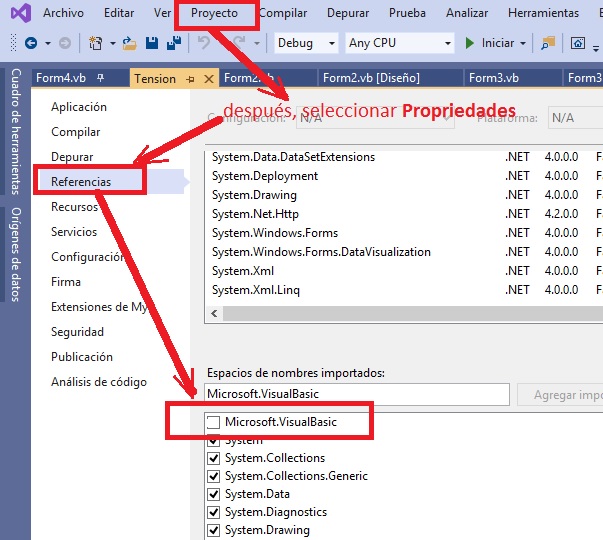The height and width of the screenshot is (540, 603).
Task: Save all files with double-disk icon
Action: [174, 43]
